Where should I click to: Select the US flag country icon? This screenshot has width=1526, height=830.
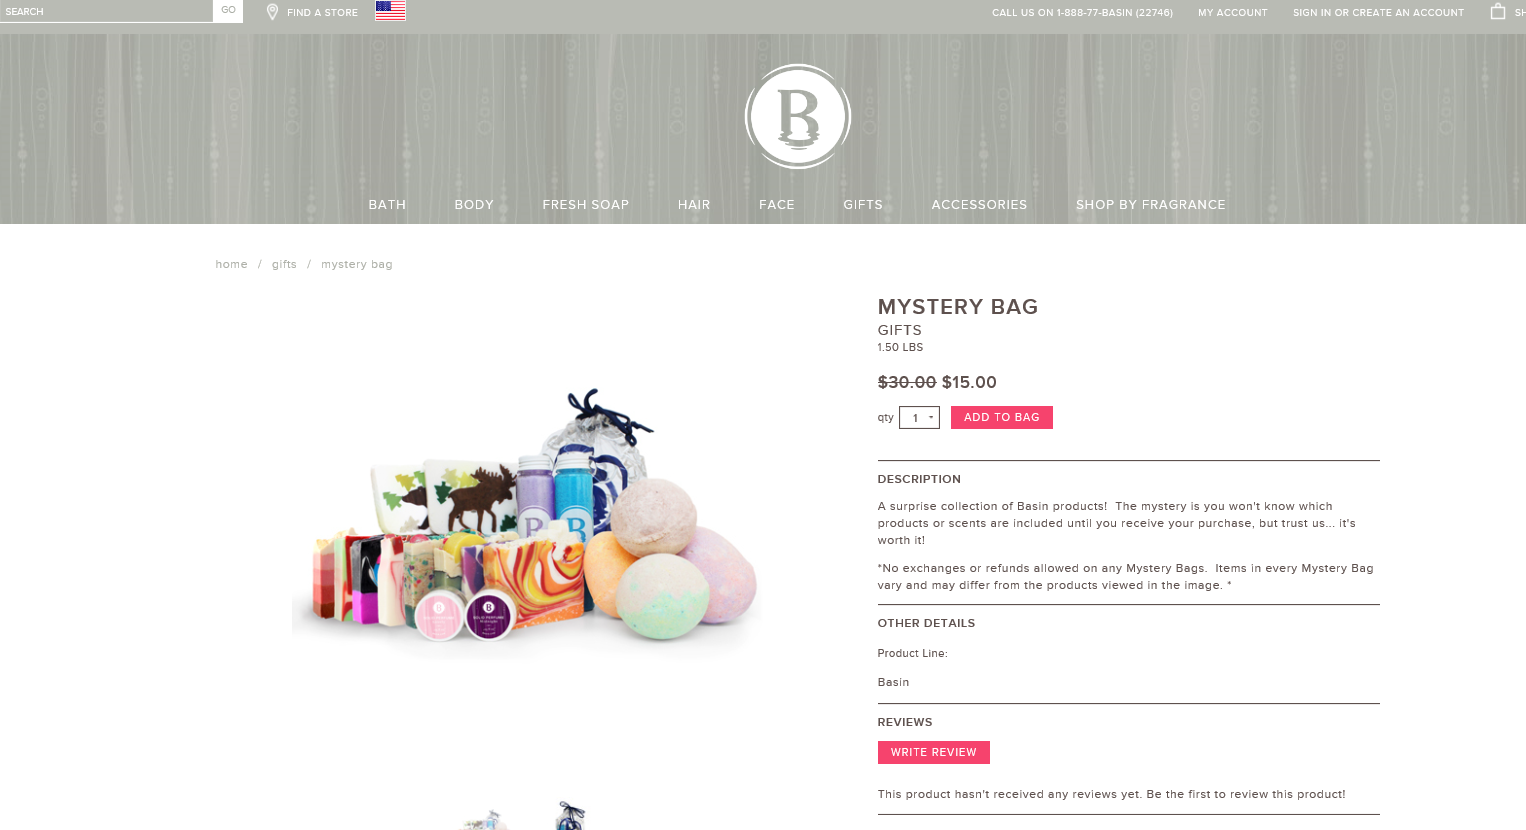coord(390,11)
